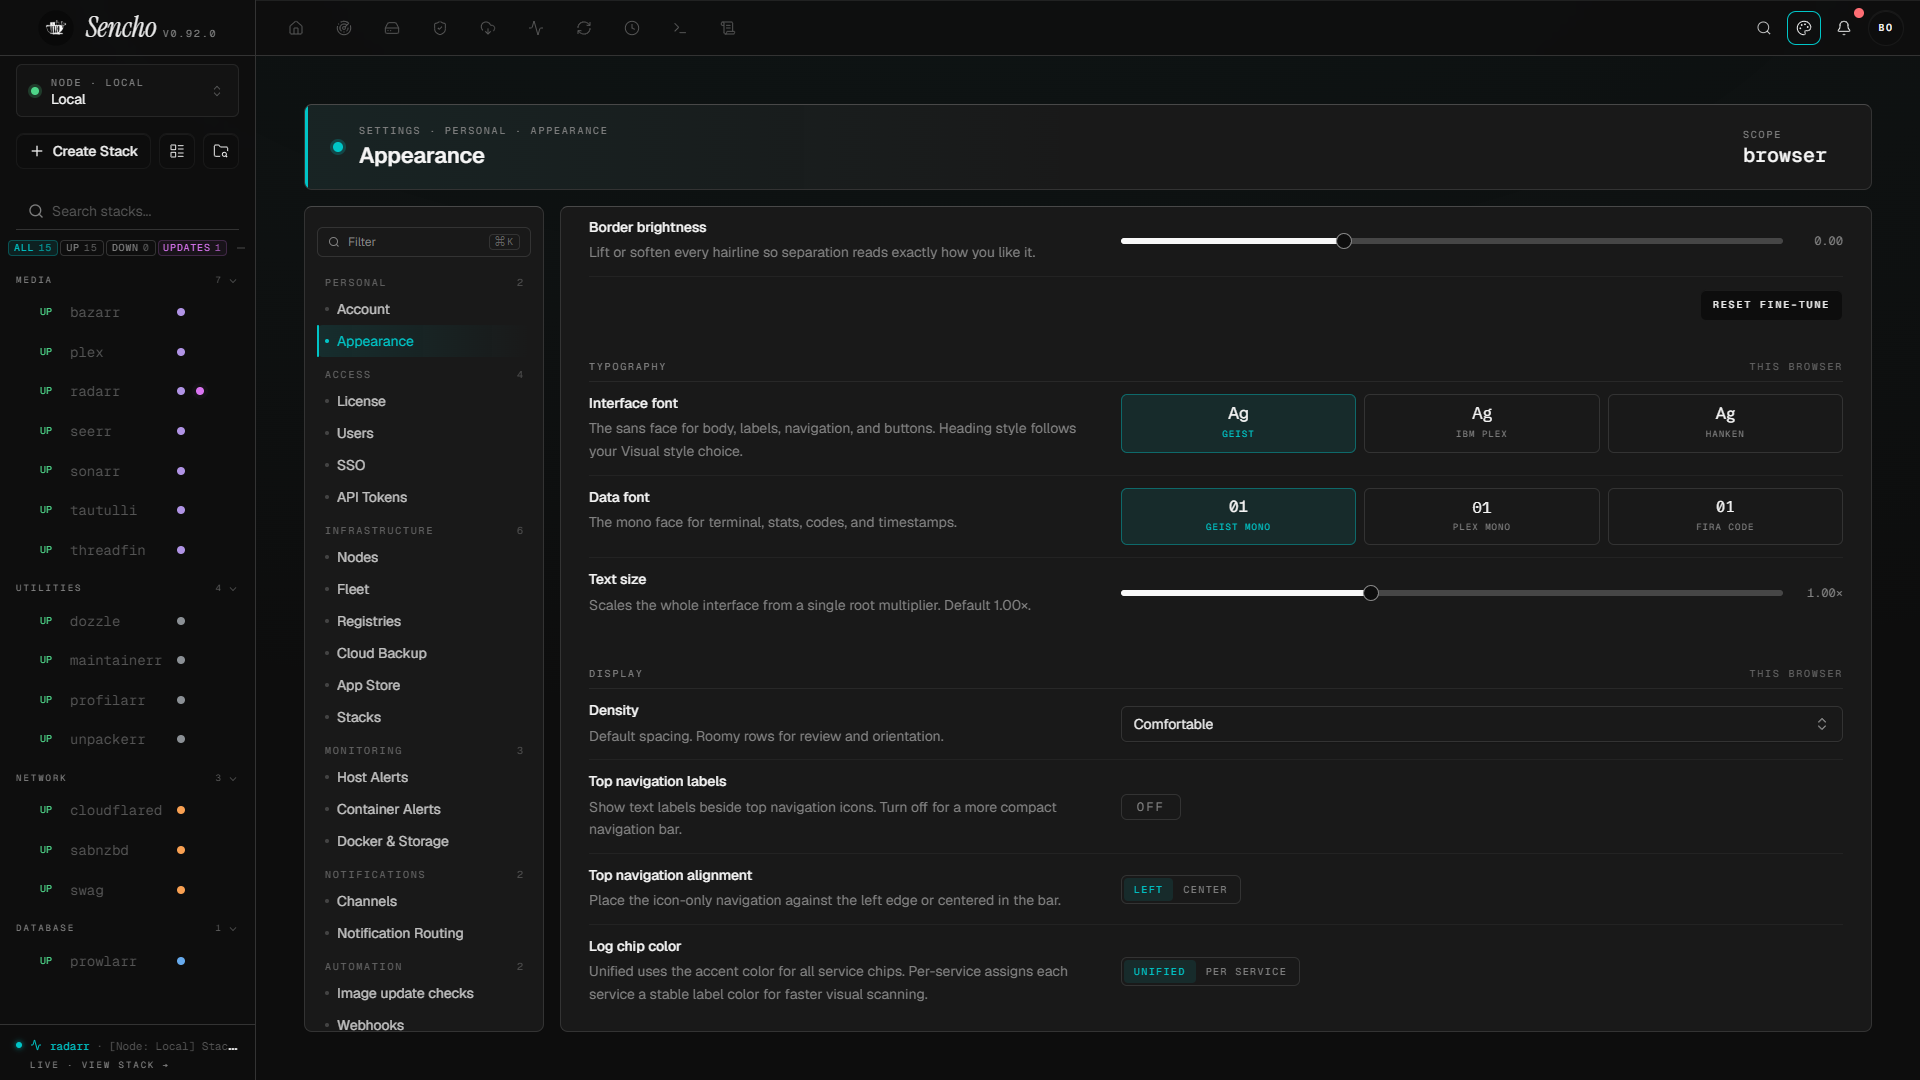
Task: Select CENTER navigation alignment
Action: (1205, 890)
